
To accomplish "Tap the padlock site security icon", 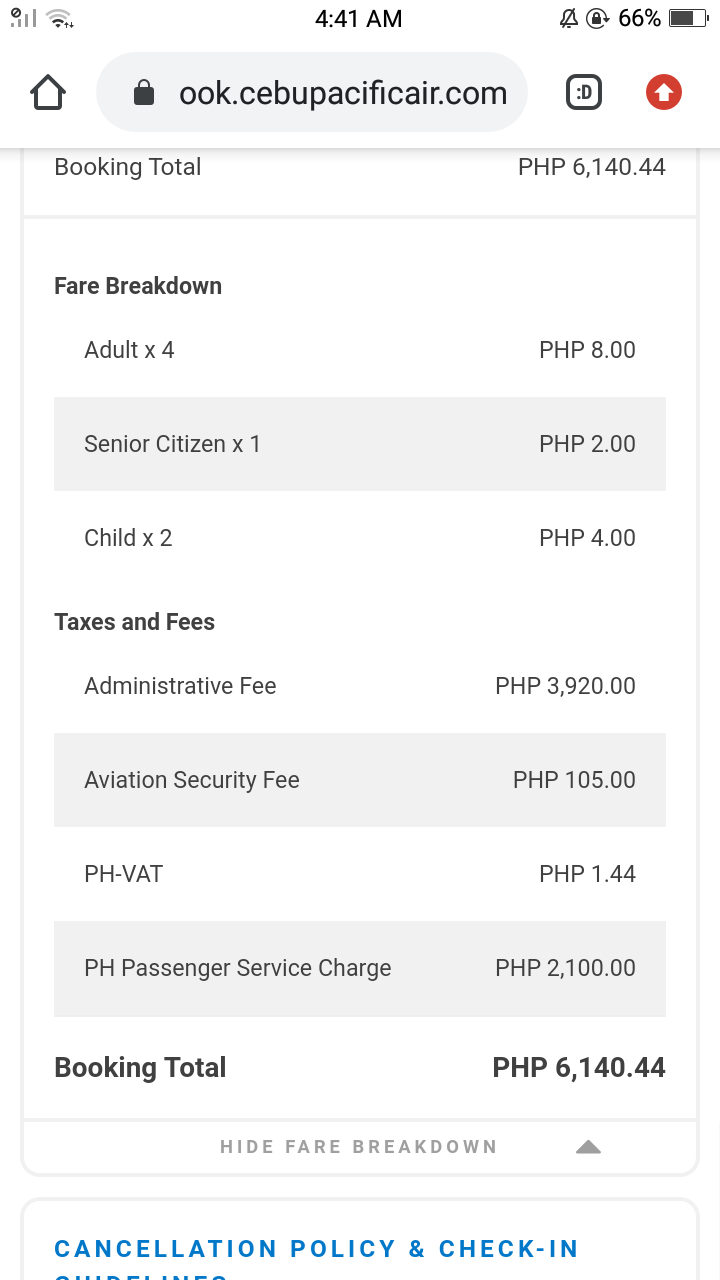I will point(144,93).
